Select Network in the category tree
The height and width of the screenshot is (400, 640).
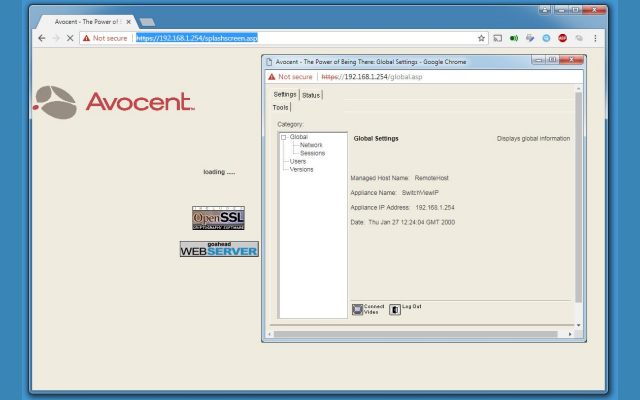311,145
